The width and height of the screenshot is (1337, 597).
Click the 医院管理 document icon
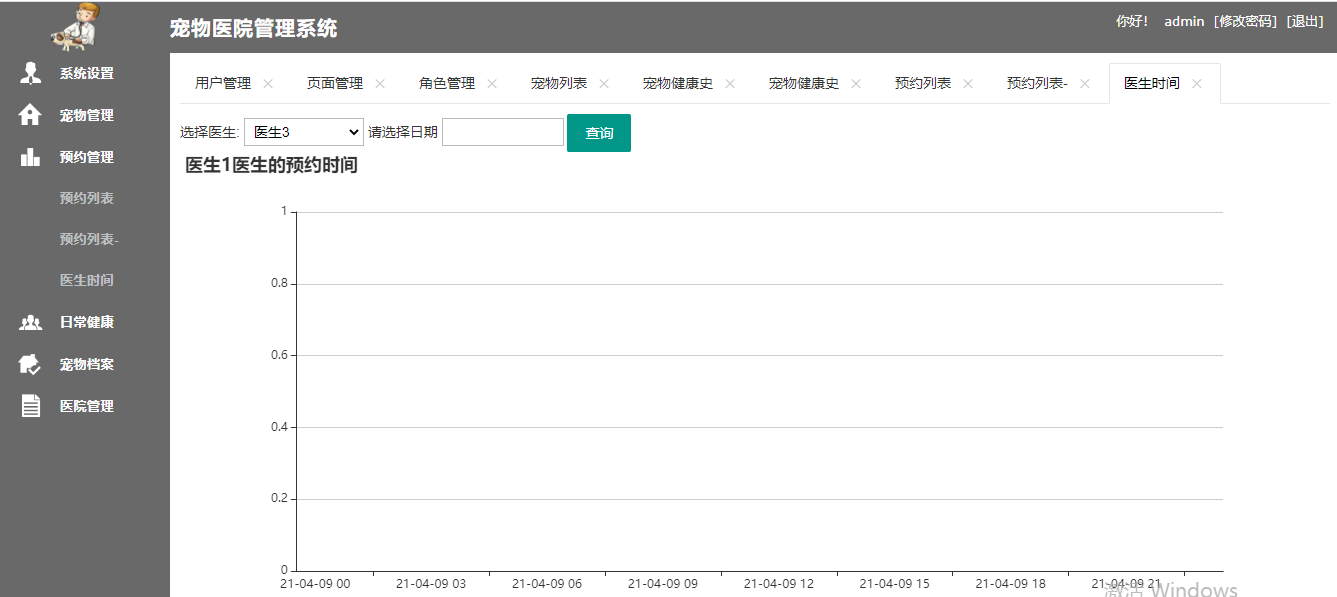31,406
